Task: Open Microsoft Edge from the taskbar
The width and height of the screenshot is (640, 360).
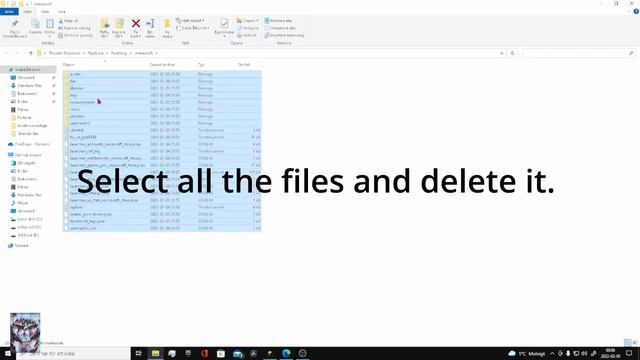Action: click(x=286, y=353)
